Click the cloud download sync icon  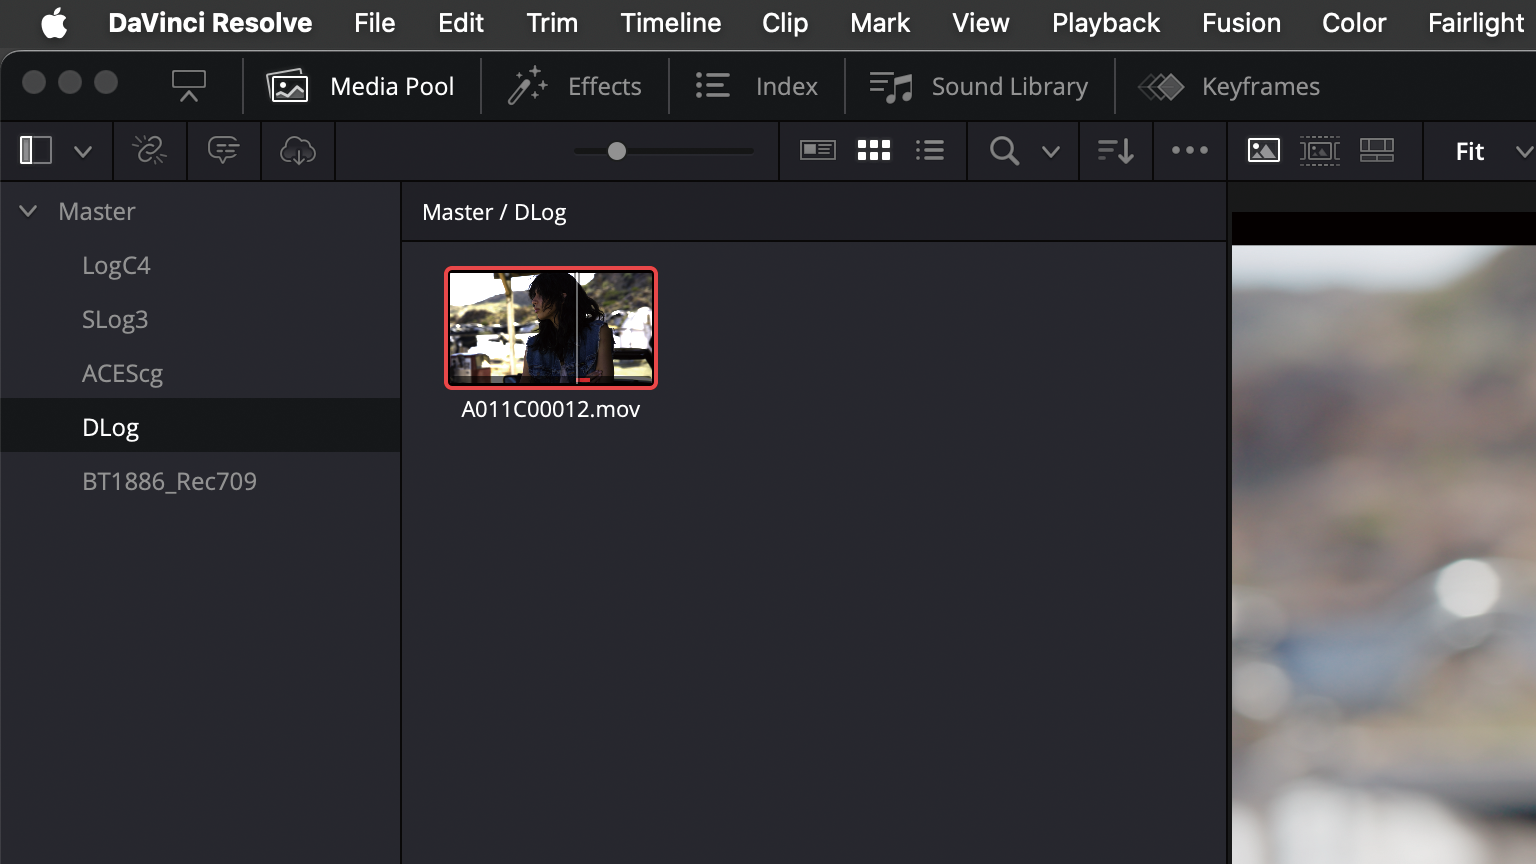298,151
